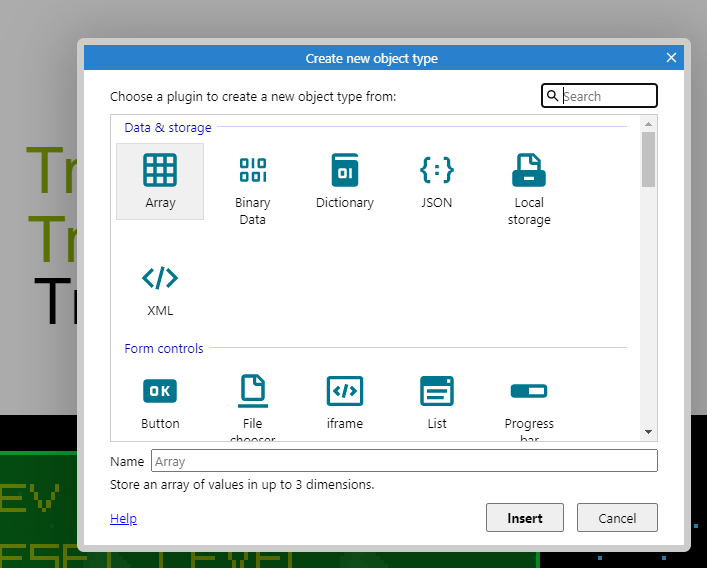Image resolution: width=707 pixels, height=568 pixels.
Task: Click the Data & storage category heading
Action: [168, 128]
